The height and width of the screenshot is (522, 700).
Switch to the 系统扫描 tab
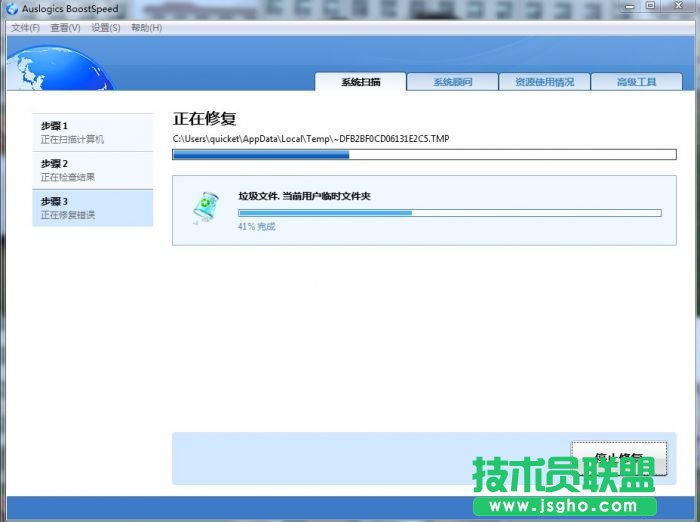[x=360, y=82]
